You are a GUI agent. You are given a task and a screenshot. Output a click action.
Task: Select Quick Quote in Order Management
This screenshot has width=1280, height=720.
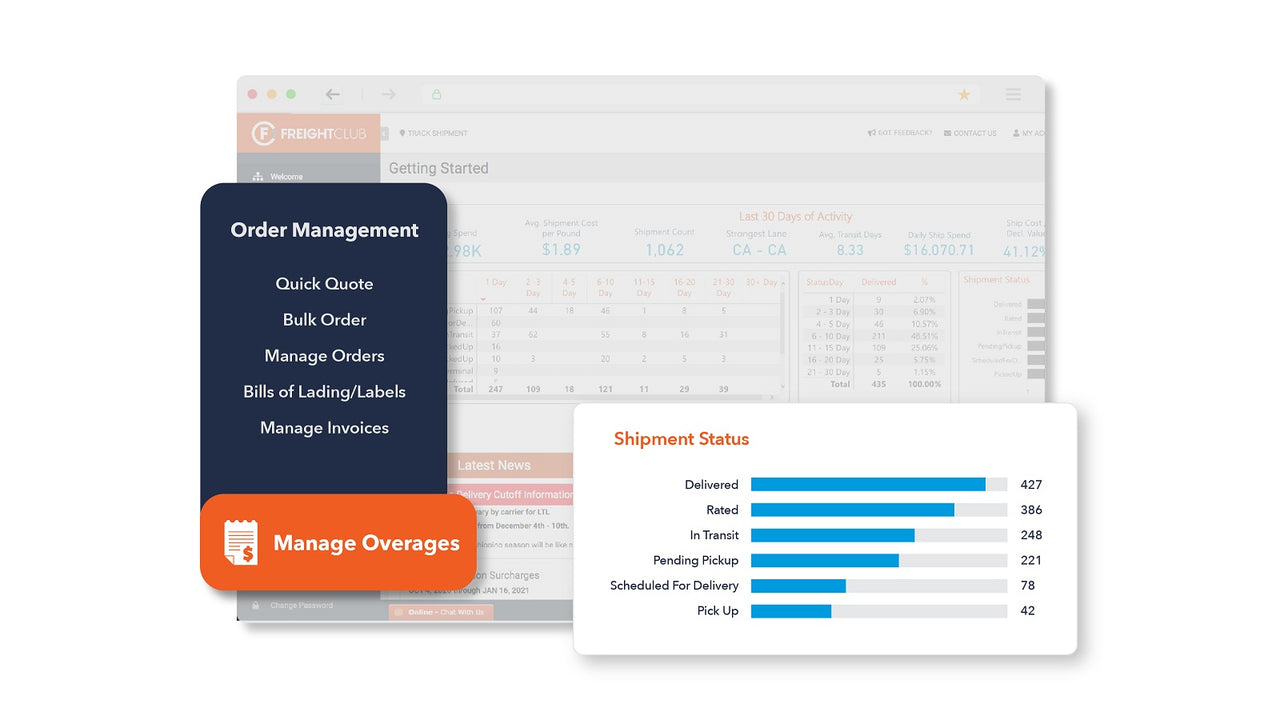[324, 283]
